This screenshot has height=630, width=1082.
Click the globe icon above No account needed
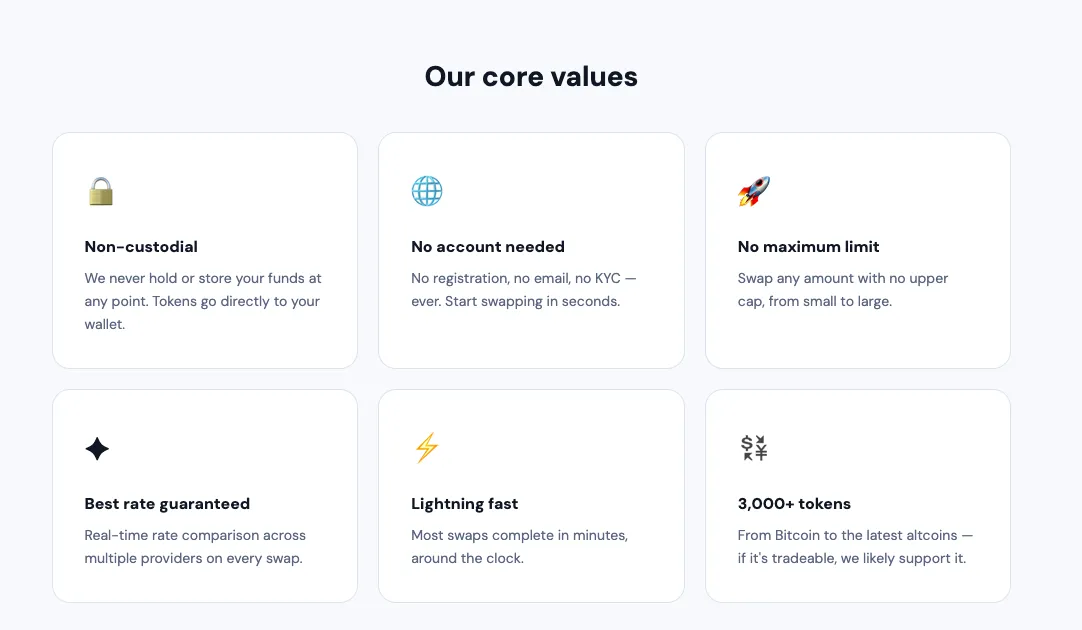point(427,191)
